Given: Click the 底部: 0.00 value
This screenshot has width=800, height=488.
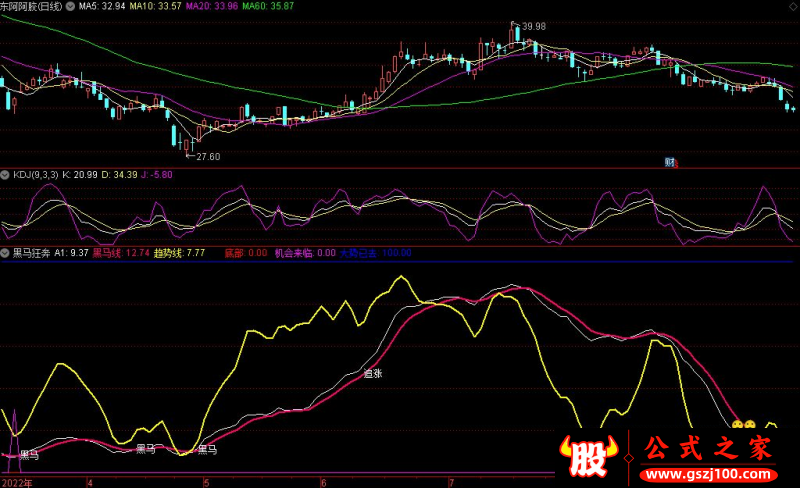Looking at the screenshot, I should tap(246, 253).
